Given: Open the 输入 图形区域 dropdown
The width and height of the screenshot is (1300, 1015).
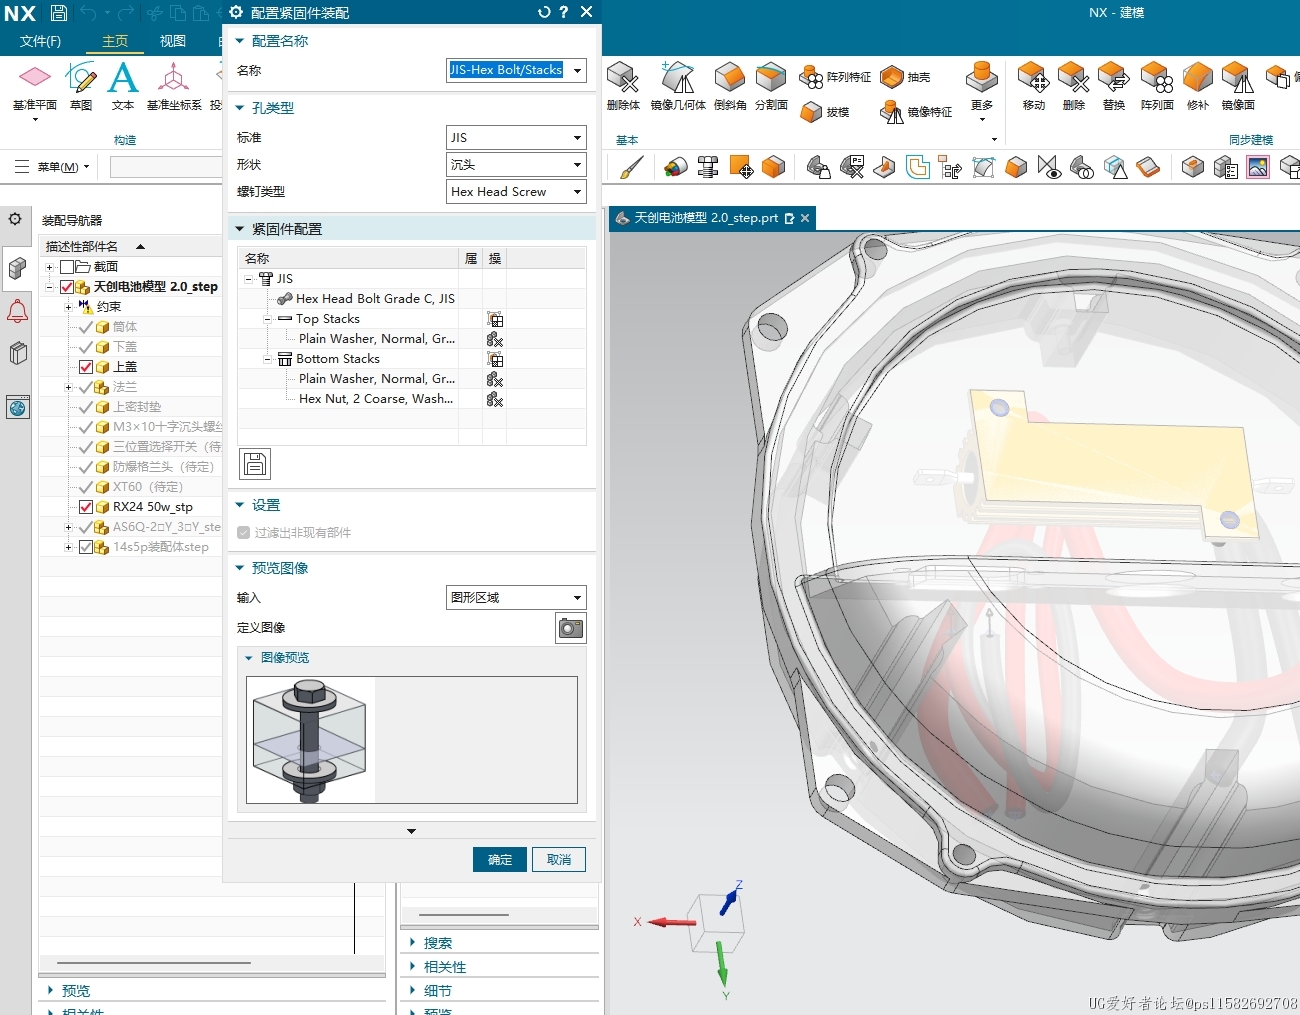Looking at the screenshot, I should click(x=516, y=598).
